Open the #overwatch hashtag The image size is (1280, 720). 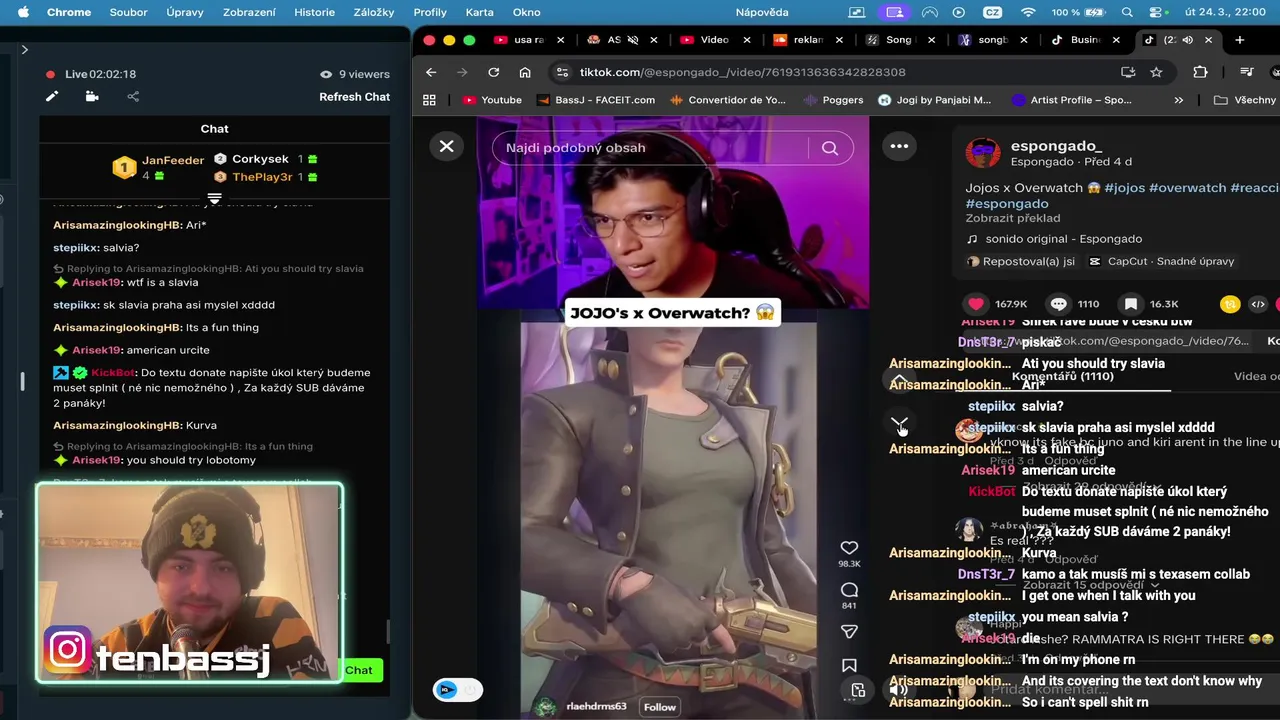(1187, 188)
